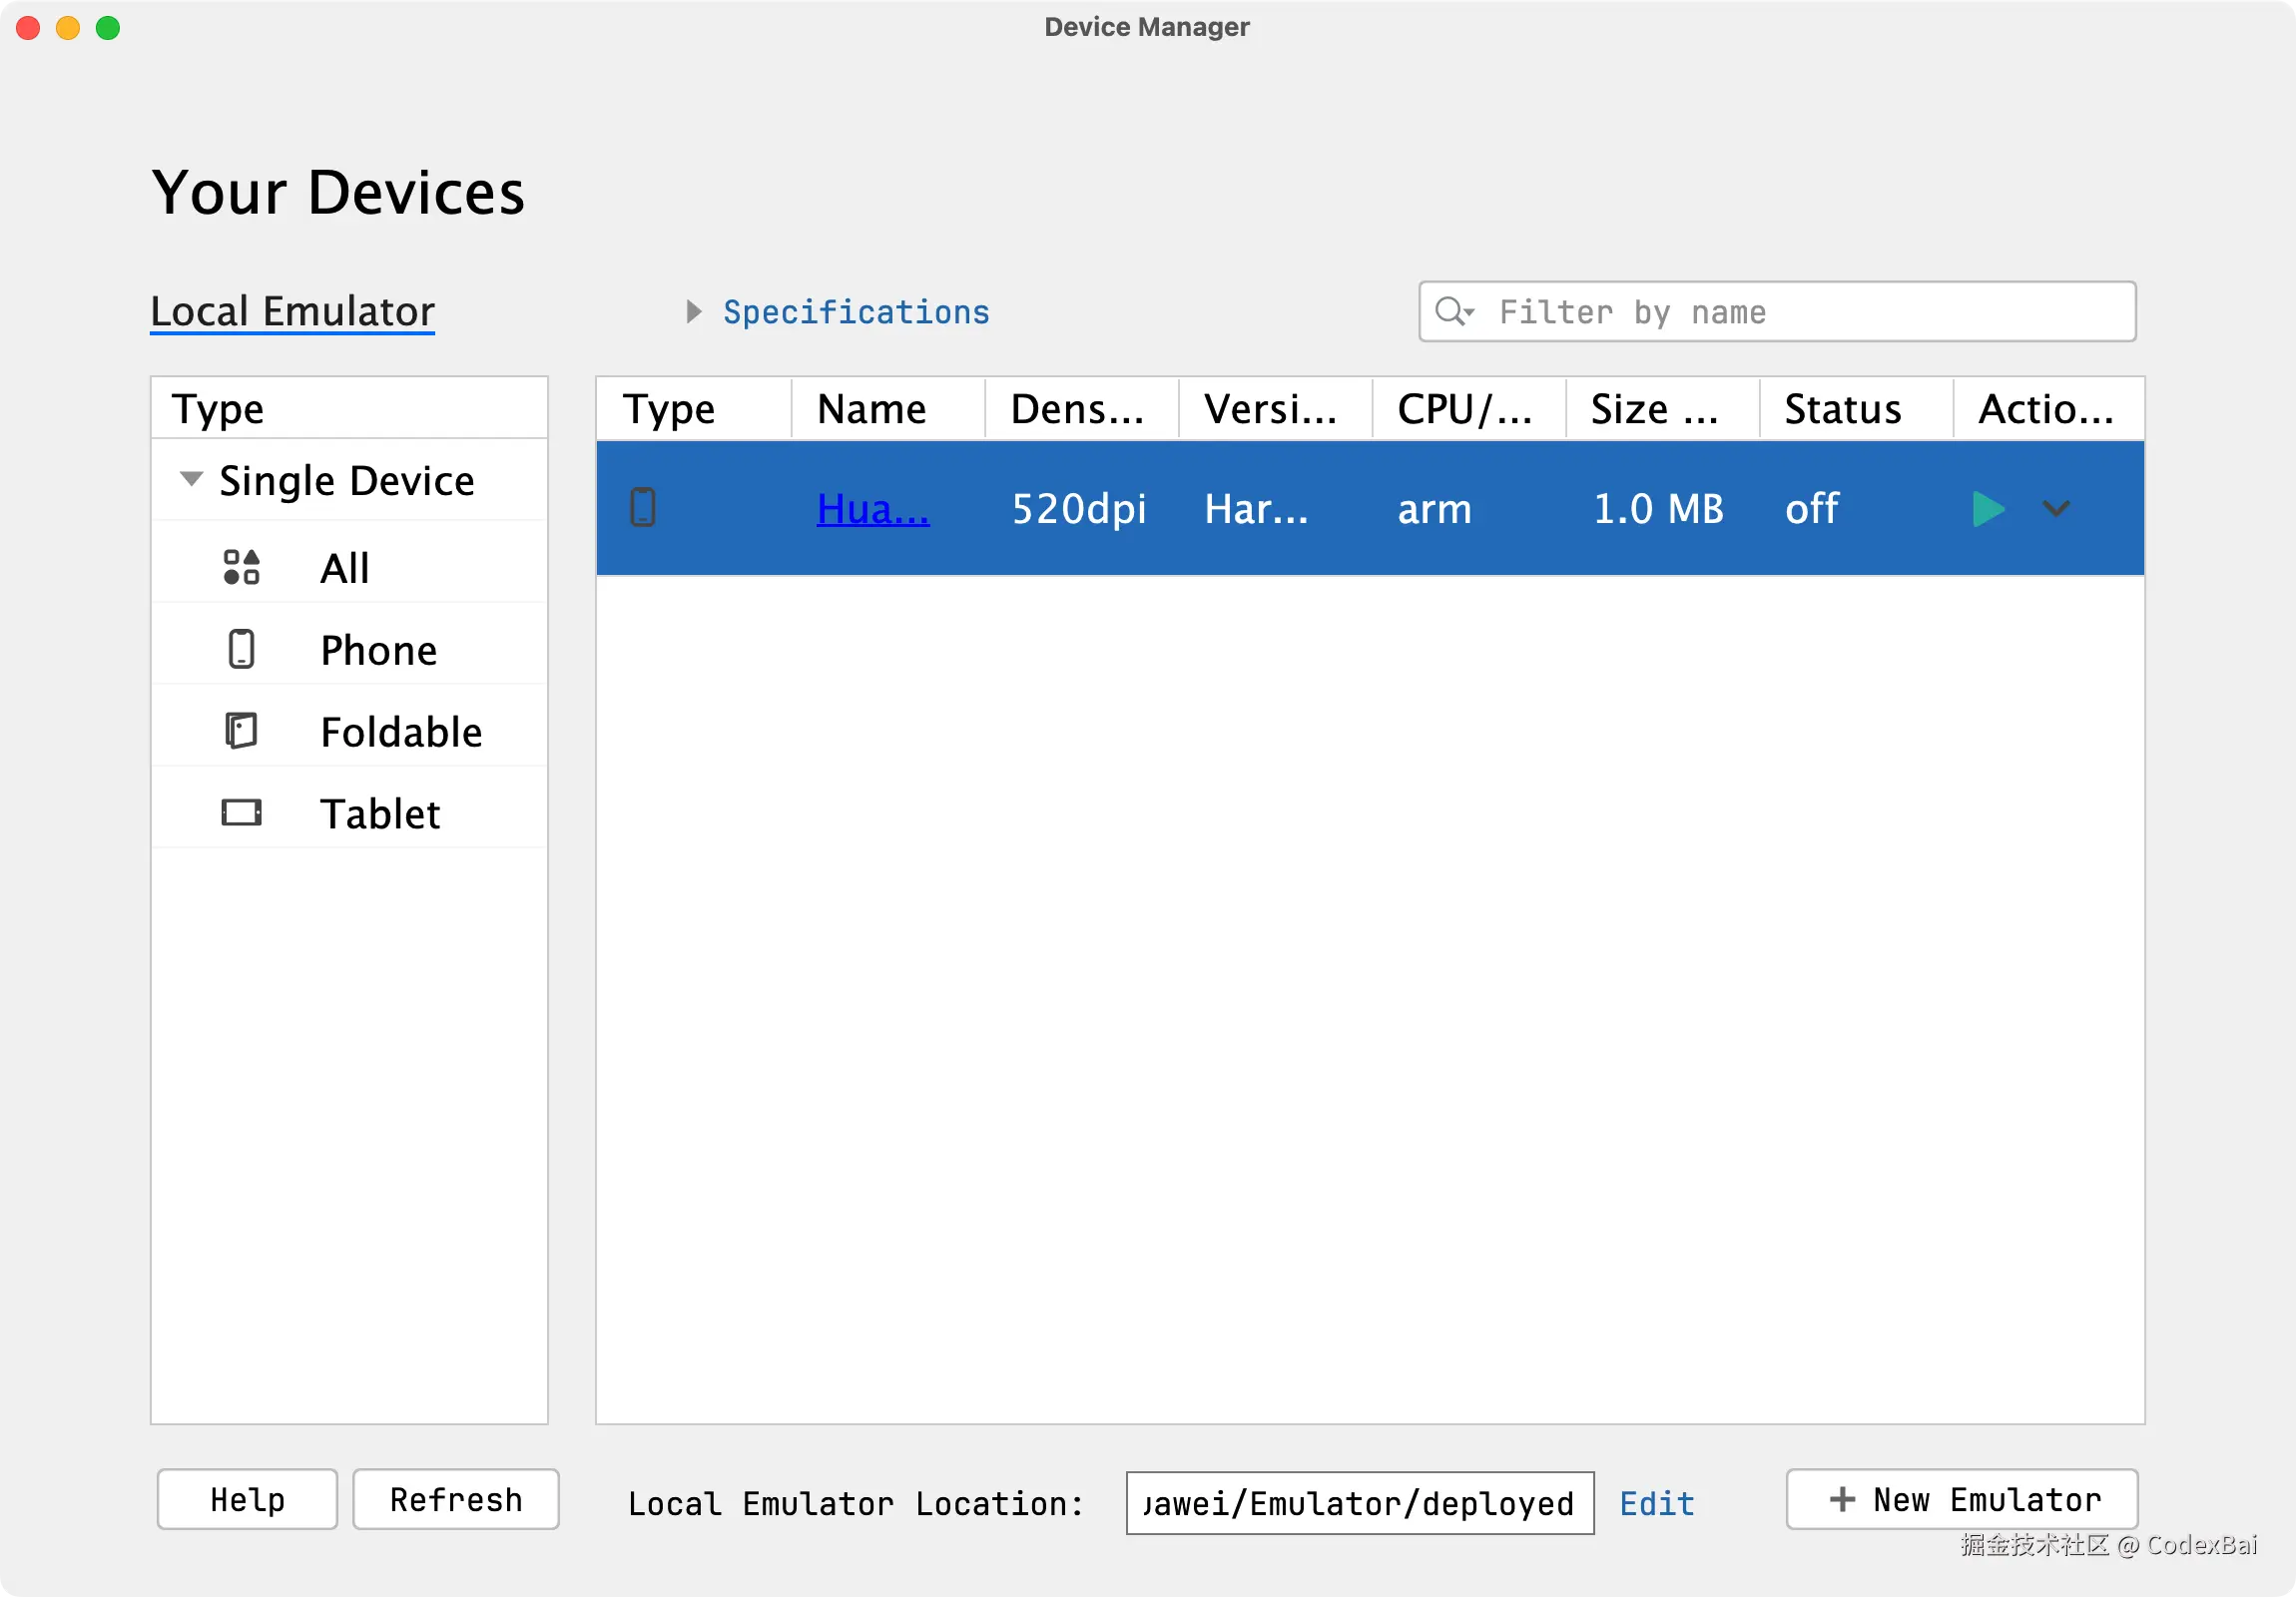Open the Hua... device name link

(872, 509)
